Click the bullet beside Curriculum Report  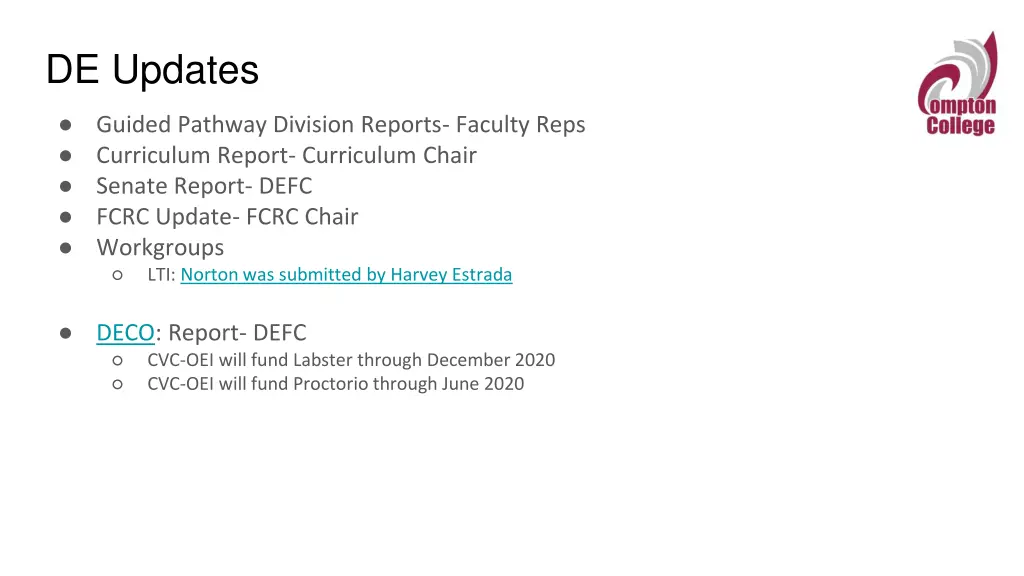(x=65, y=155)
